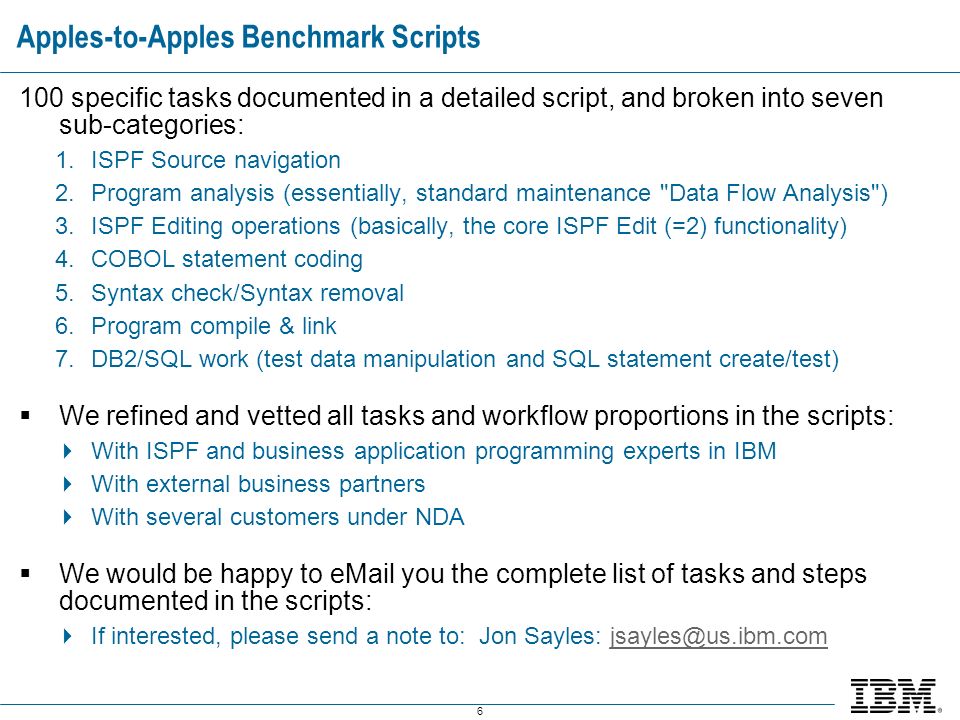Viewport: 960px width, 720px height.
Task: Click list item ISPF Source navigation
Action: [216, 160]
